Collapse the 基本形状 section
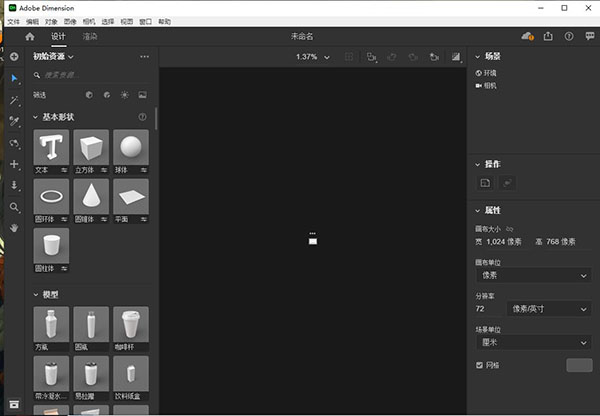The image size is (600, 416). [35, 118]
